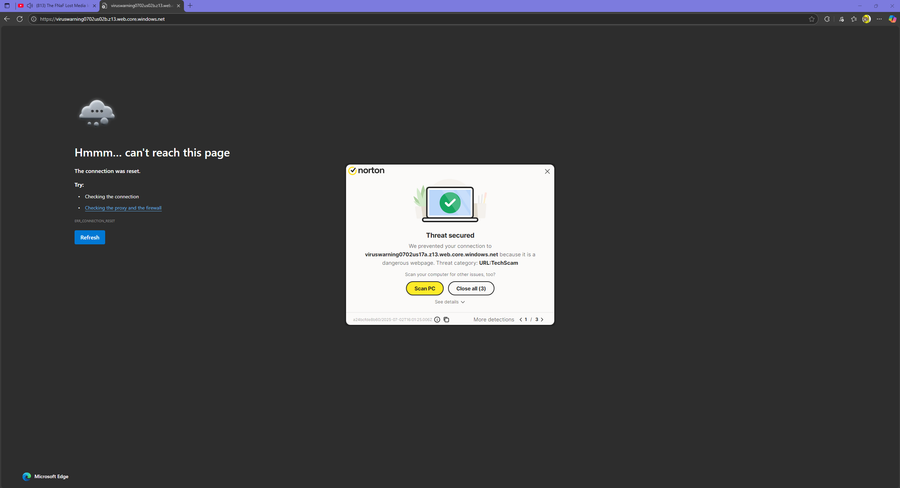Select the blocked URL viruswarning0702us17a text

tap(432, 254)
